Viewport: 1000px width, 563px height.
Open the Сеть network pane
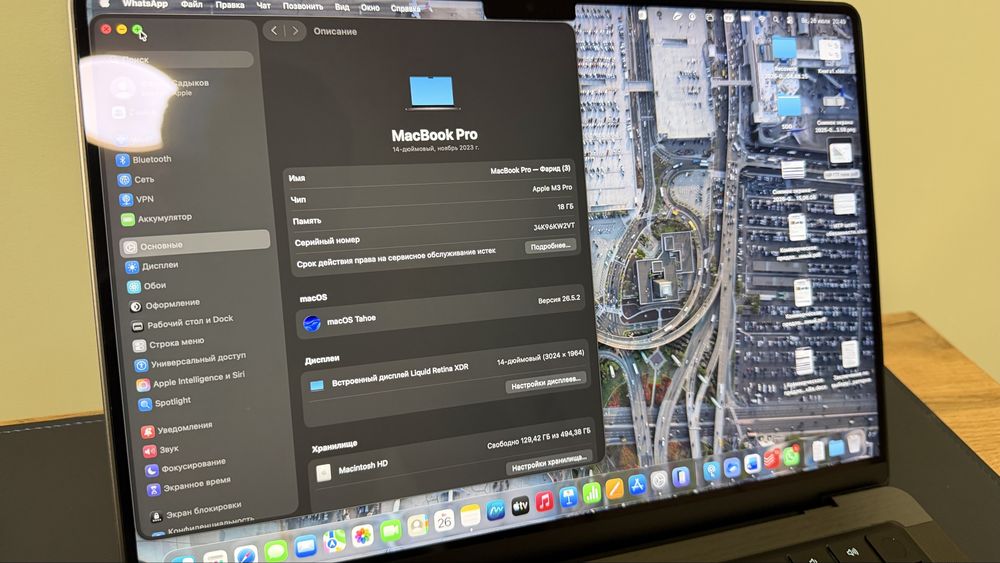coord(136,179)
